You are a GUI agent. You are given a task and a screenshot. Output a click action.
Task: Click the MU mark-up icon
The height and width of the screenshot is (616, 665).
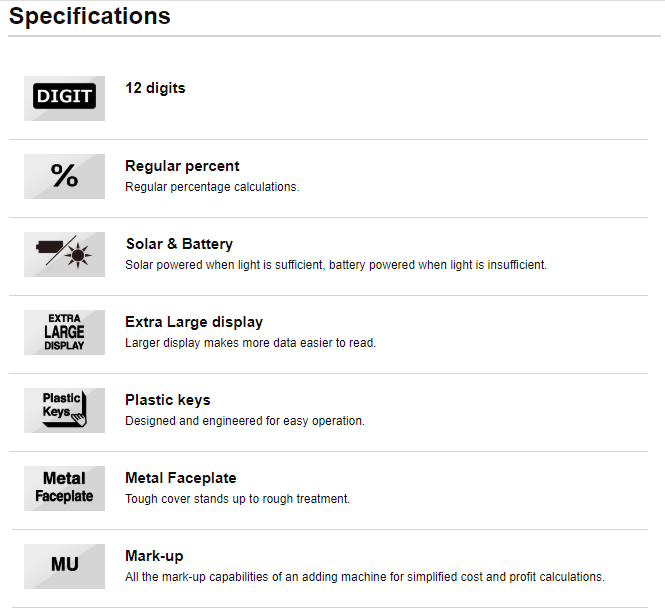click(64, 567)
